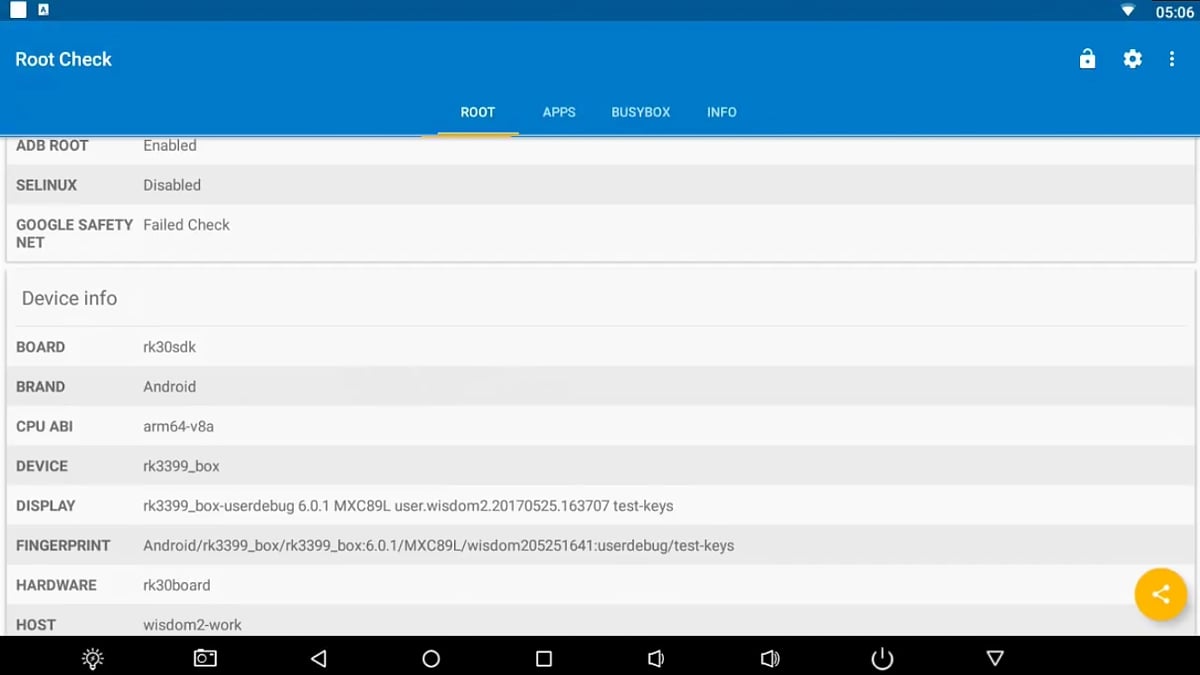Hide the navigation bar using the down triangle
Image resolution: width=1200 pixels, height=675 pixels.
tap(995, 658)
